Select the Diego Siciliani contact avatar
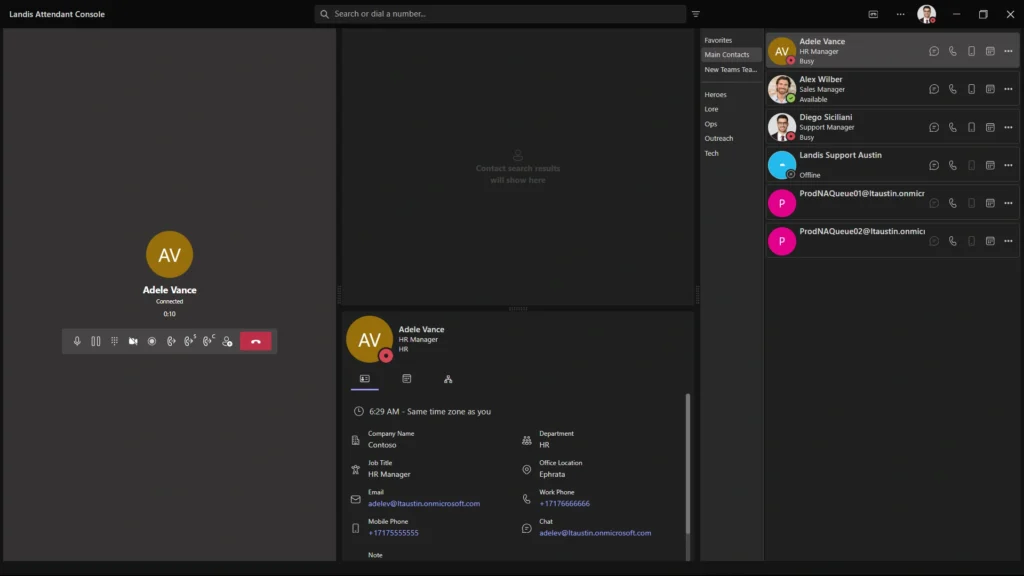1024x576 pixels. click(782, 127)
